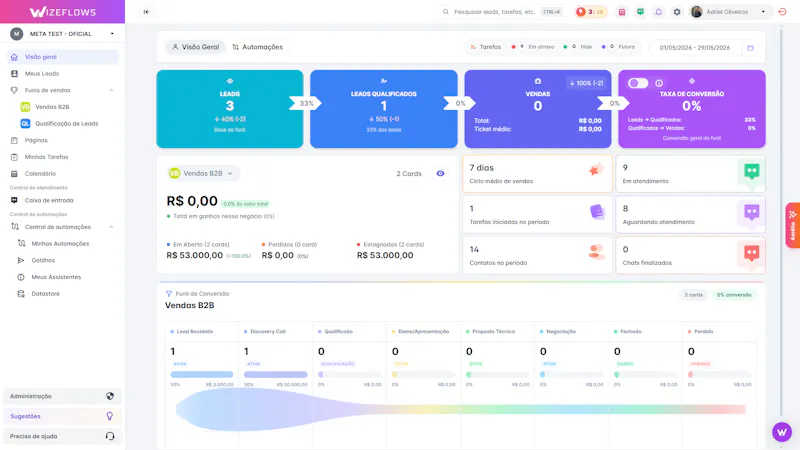Open the calendar icon beside the date range
Screen dimensions: 800x450
click(x=750, y=47)
